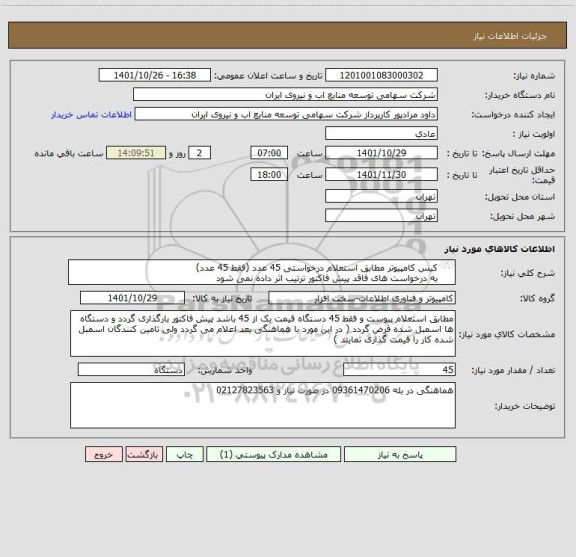Click price validity date 1401/11/30 field
Image resolution: width=576 pixels, height=557 pixels.
pos(381,175)
